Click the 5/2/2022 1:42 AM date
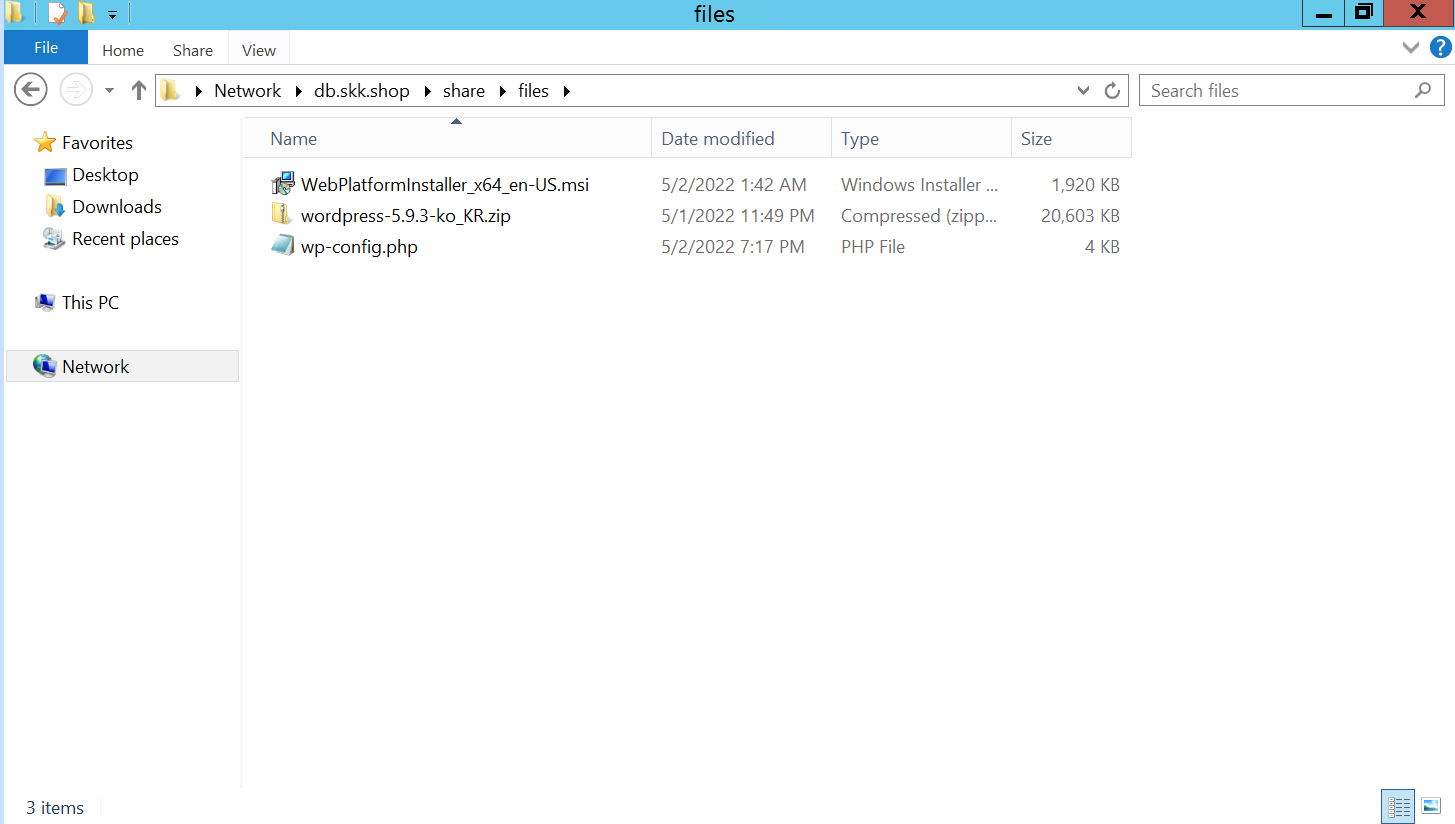The width and height of the screenshot is (1455, 824). 734,185
